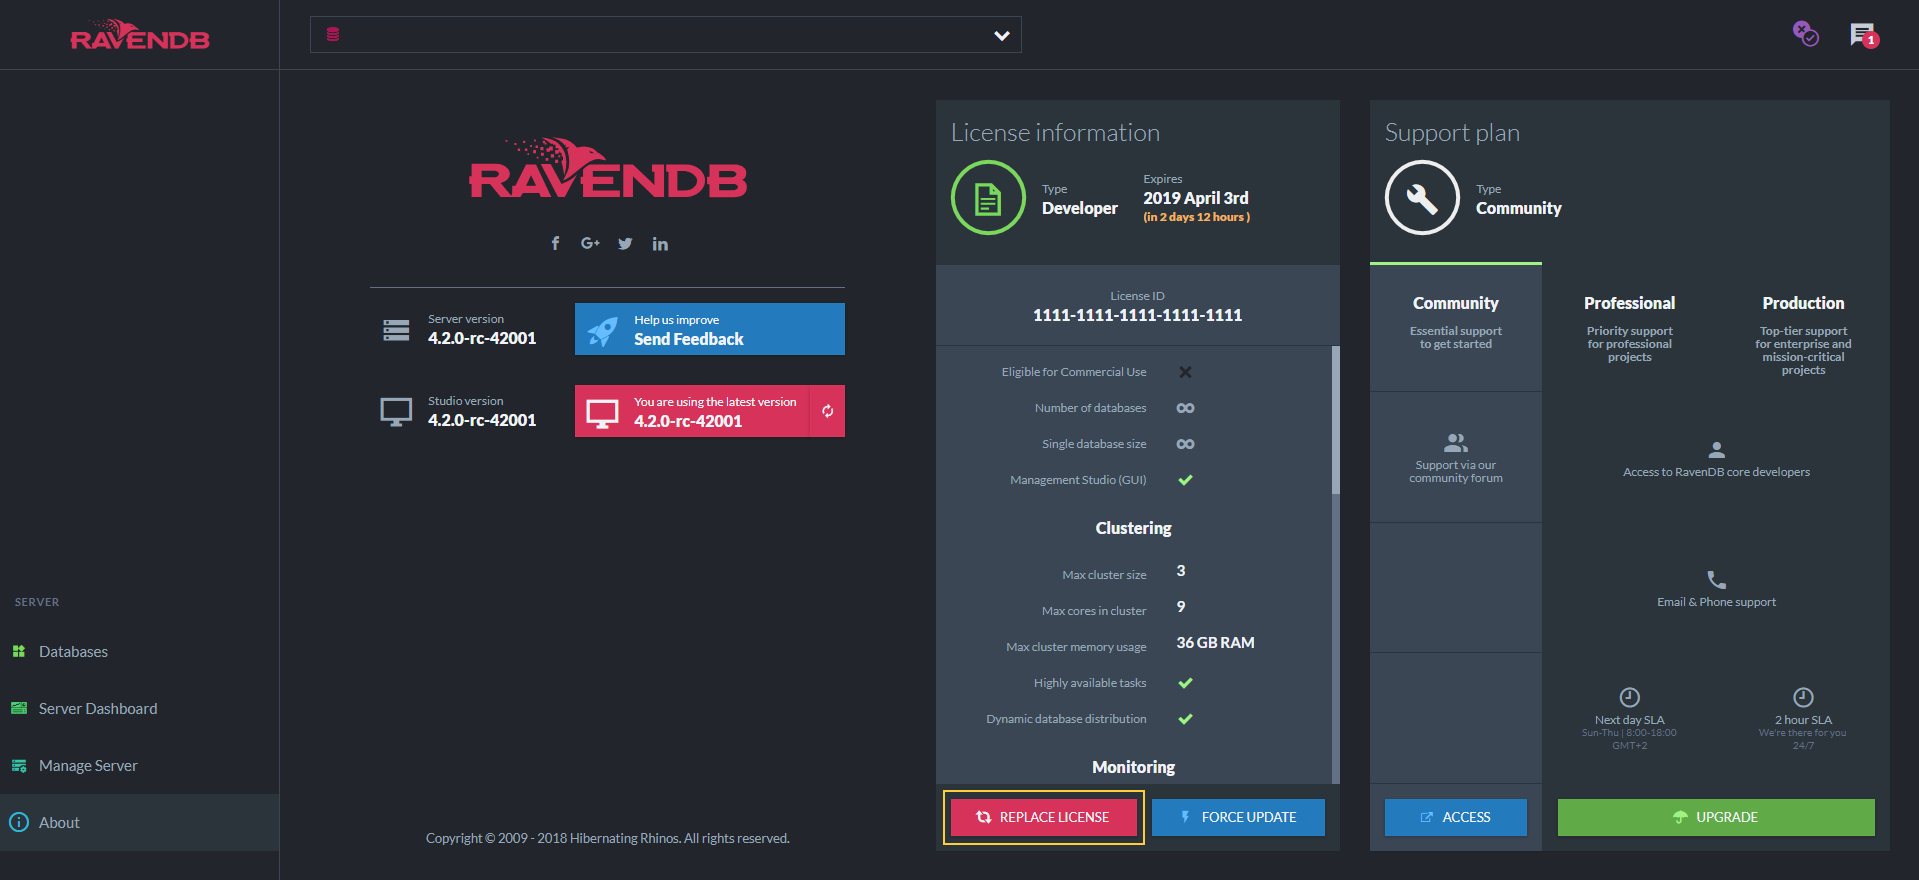Click the server version stack icon

click(396, 330)
